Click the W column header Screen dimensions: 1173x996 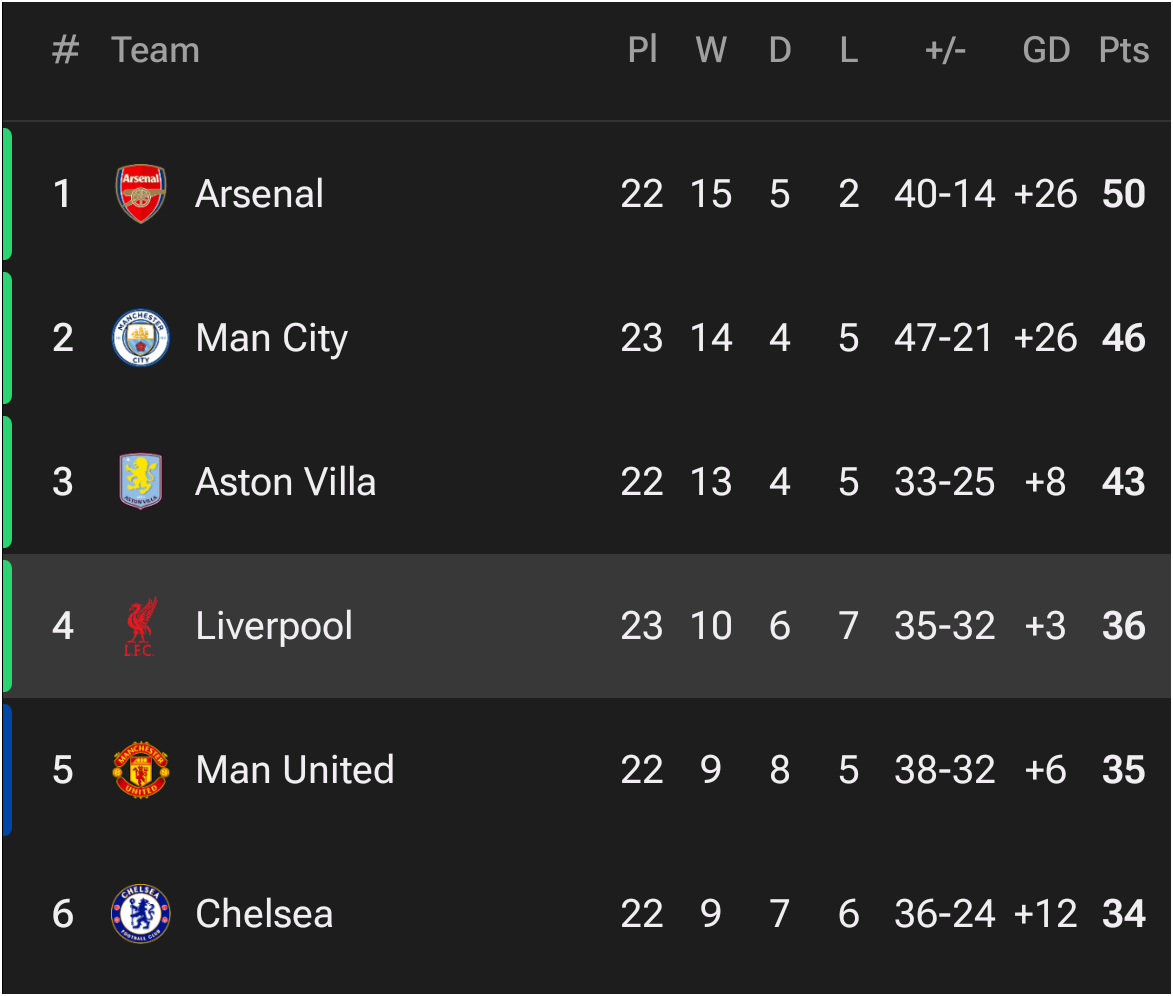pos(711,50)
